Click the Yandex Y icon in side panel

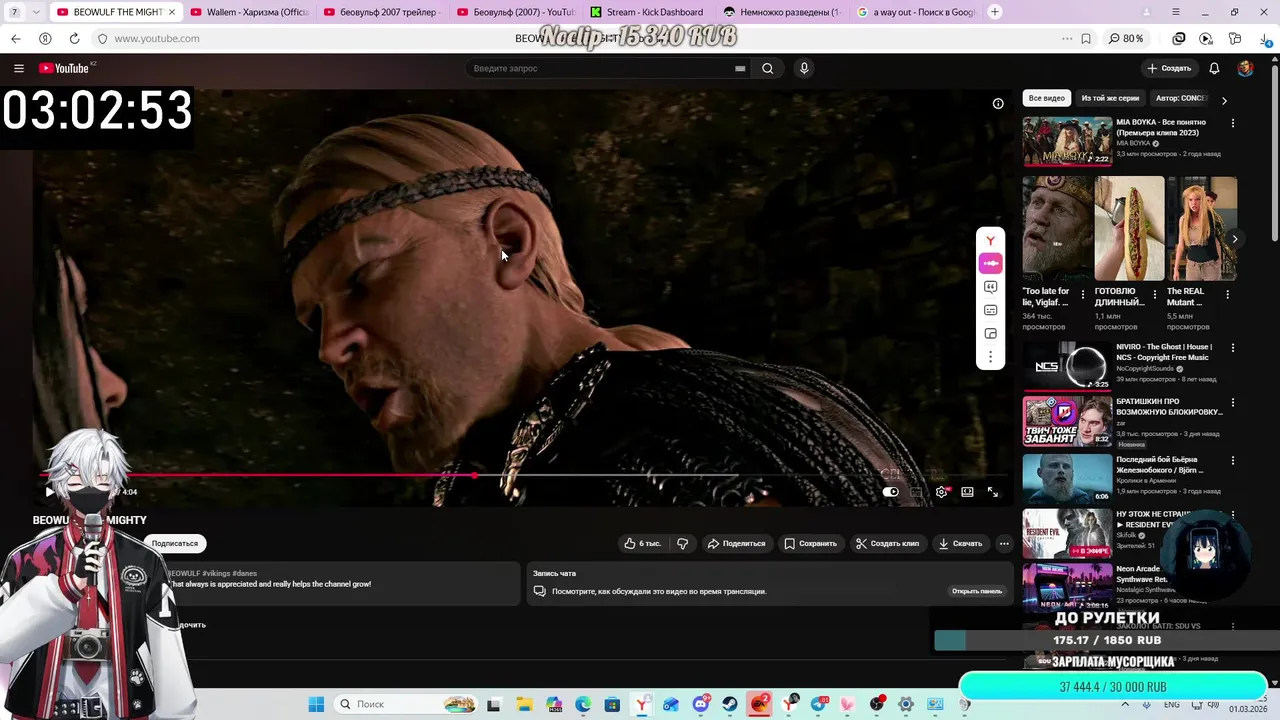point(990,240)
